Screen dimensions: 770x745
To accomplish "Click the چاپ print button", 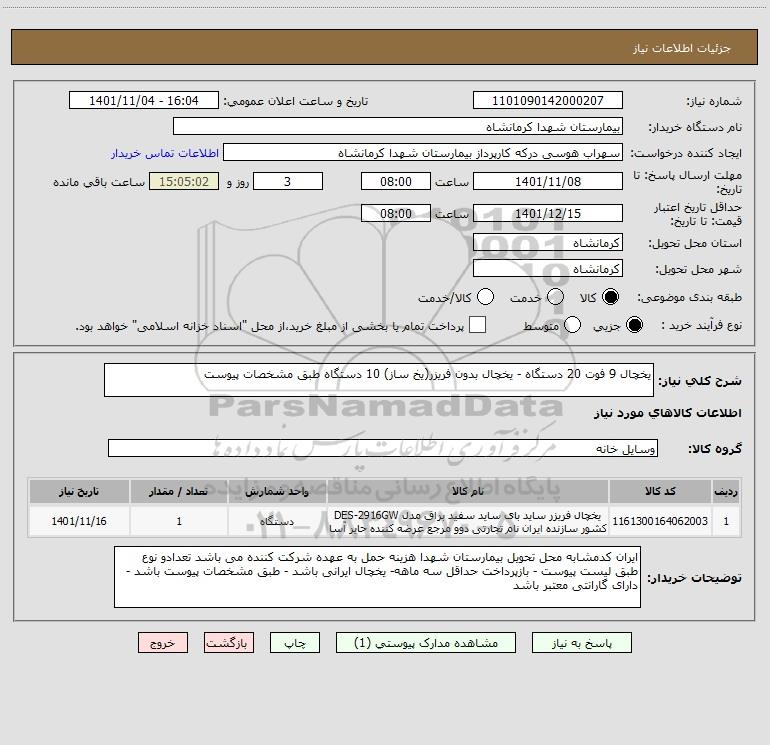I will tap(295, 643).
